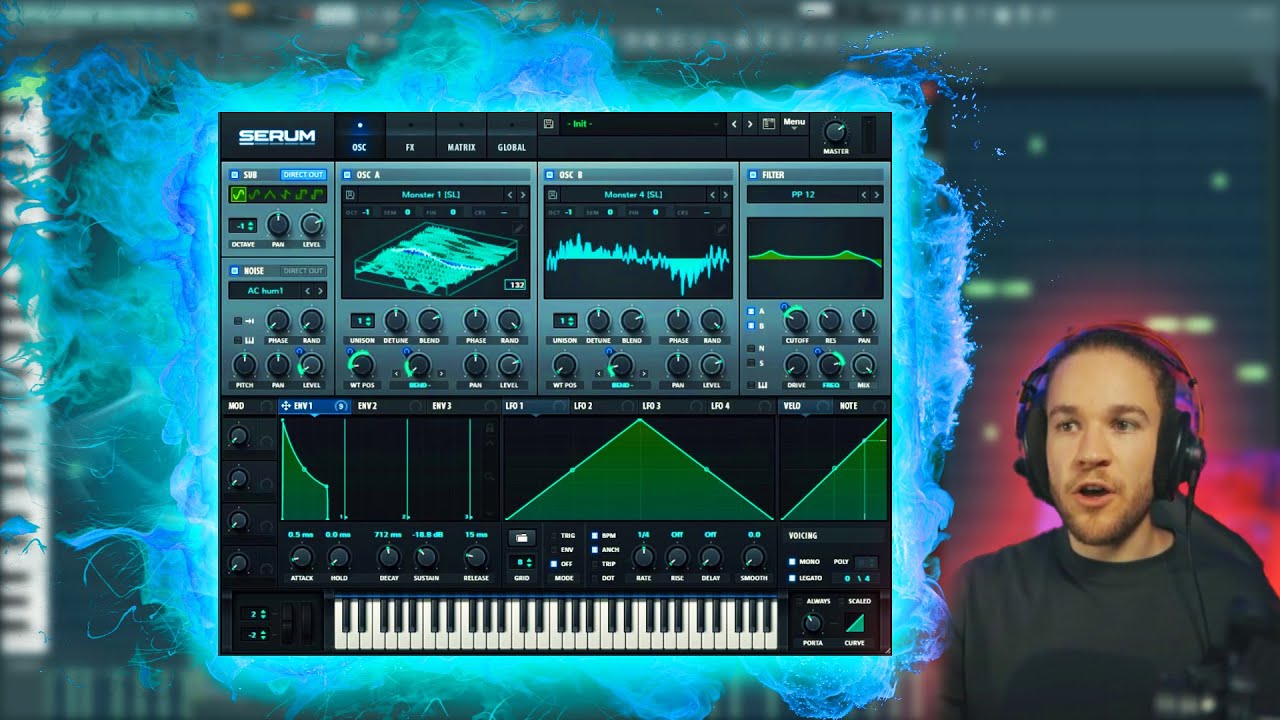
Task: Click the ENV 1 drag-to-assign cross icon
Action: [x=287, y=406]
